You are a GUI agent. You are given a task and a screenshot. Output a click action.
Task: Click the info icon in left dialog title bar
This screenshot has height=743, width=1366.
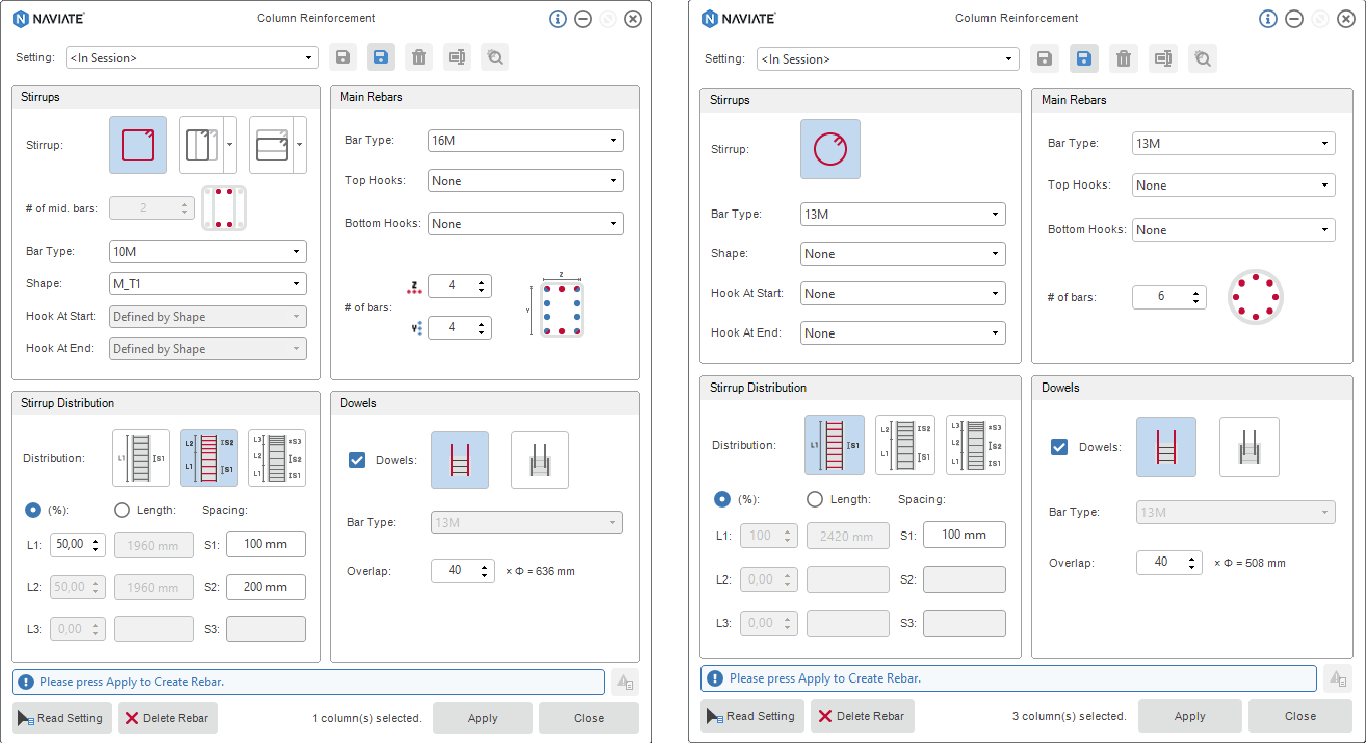pyautogui.click(x=558, y=19)
